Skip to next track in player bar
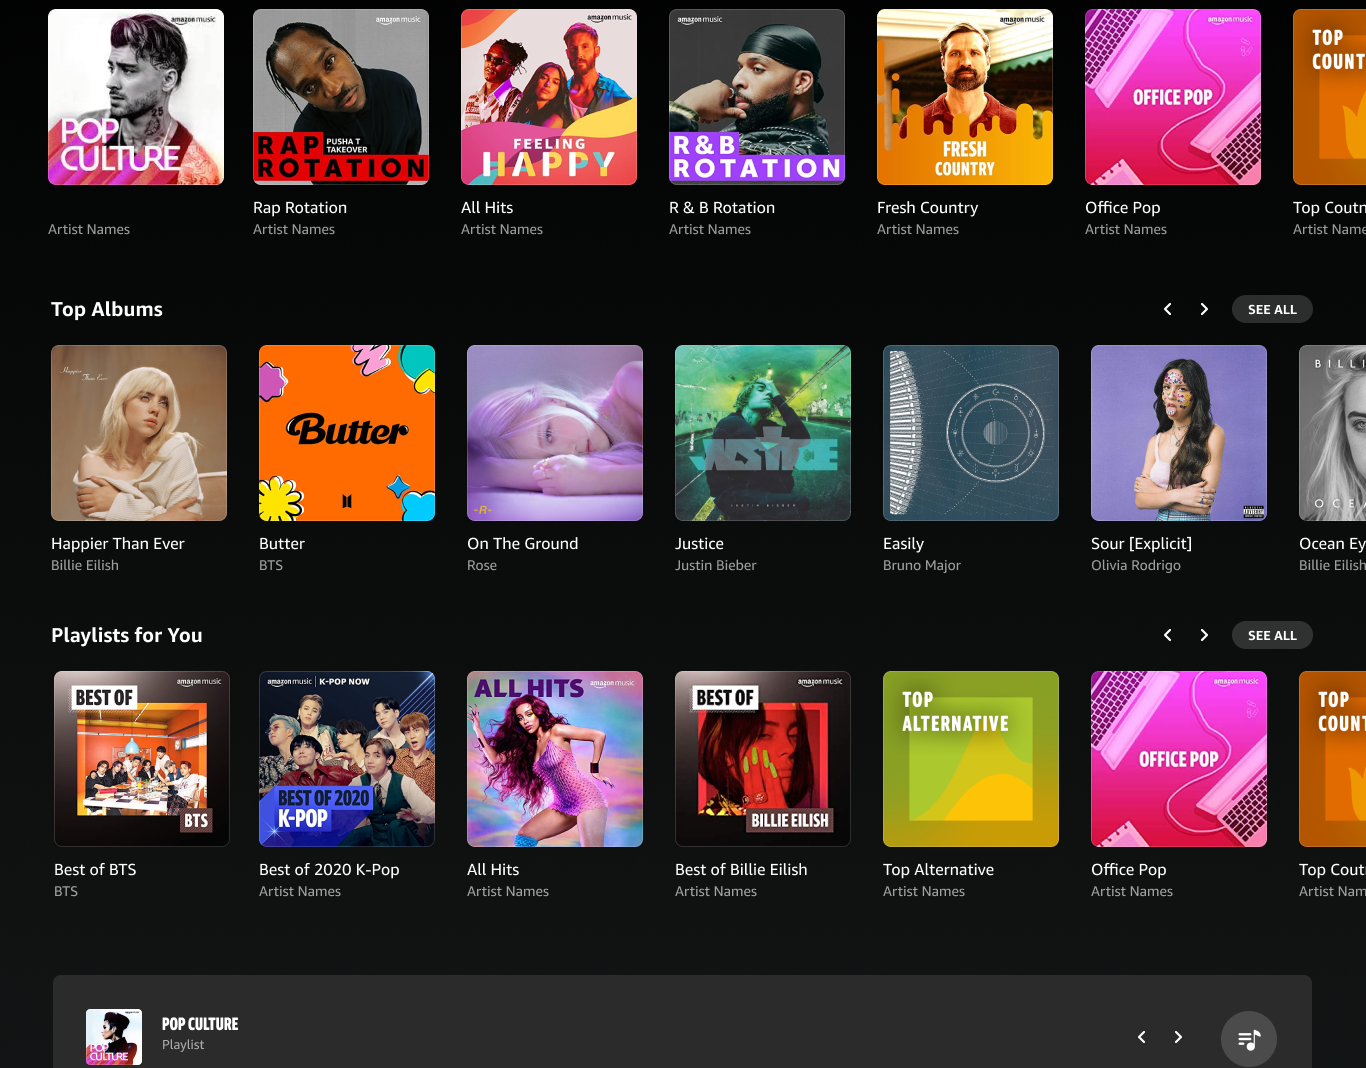 click(x=1178, y=1037)
